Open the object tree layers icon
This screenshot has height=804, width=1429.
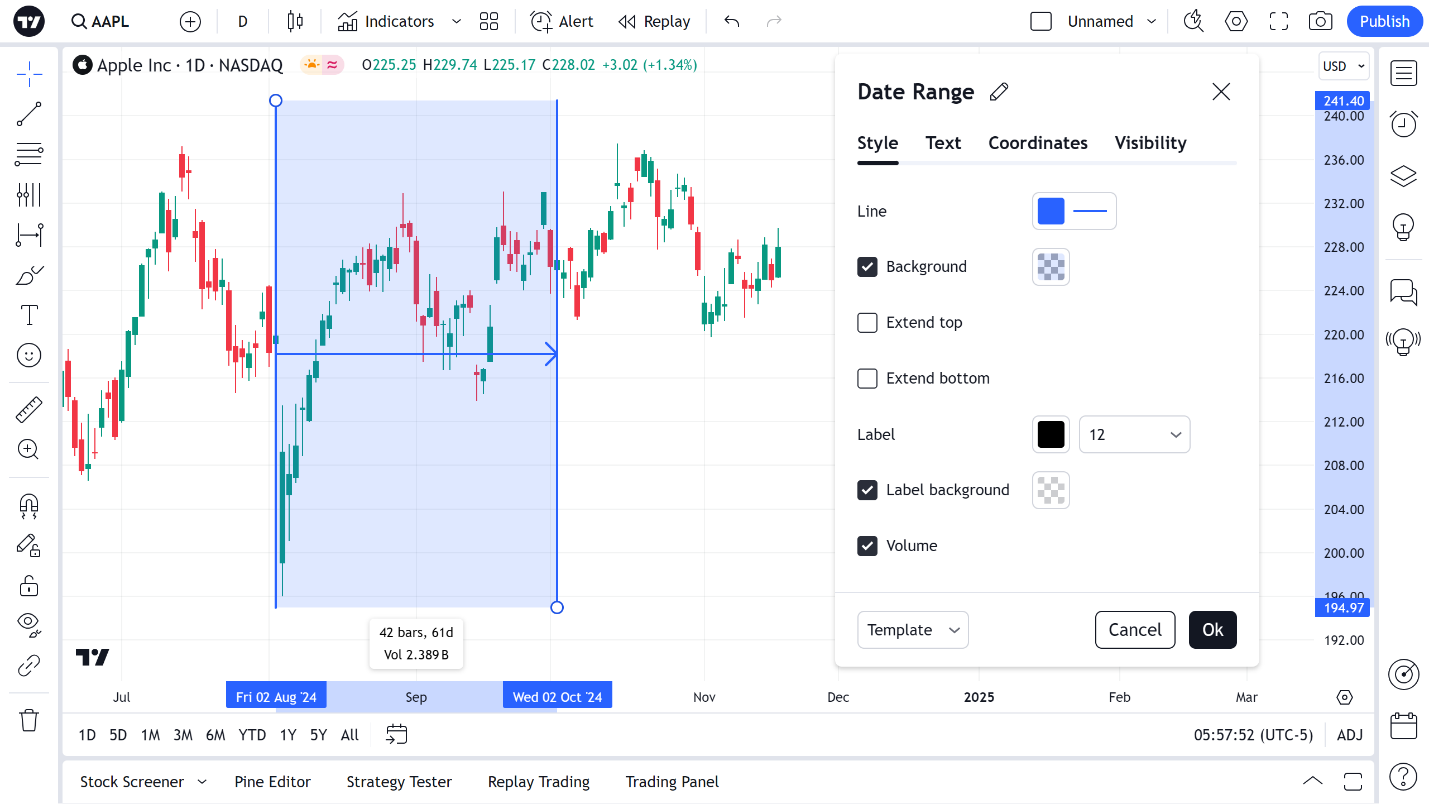coord(1404,176)
